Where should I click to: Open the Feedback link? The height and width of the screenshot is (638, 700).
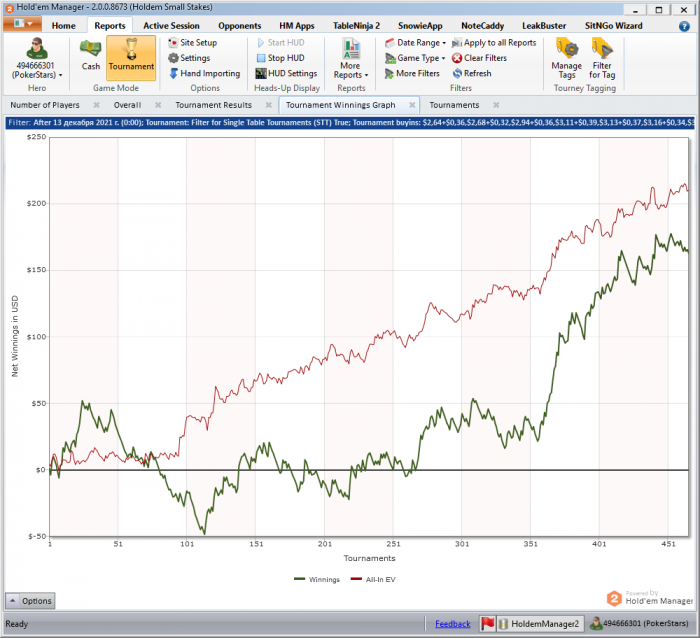pos(452,624)
